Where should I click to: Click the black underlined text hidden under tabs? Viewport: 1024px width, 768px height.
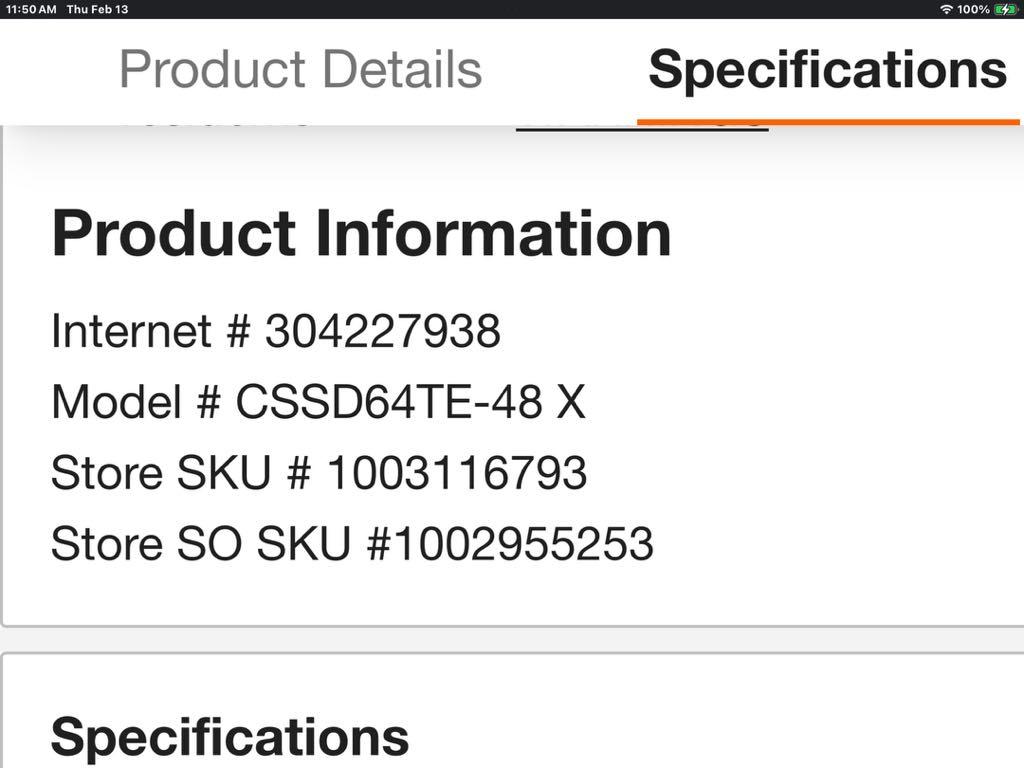(x=642, y=128)
